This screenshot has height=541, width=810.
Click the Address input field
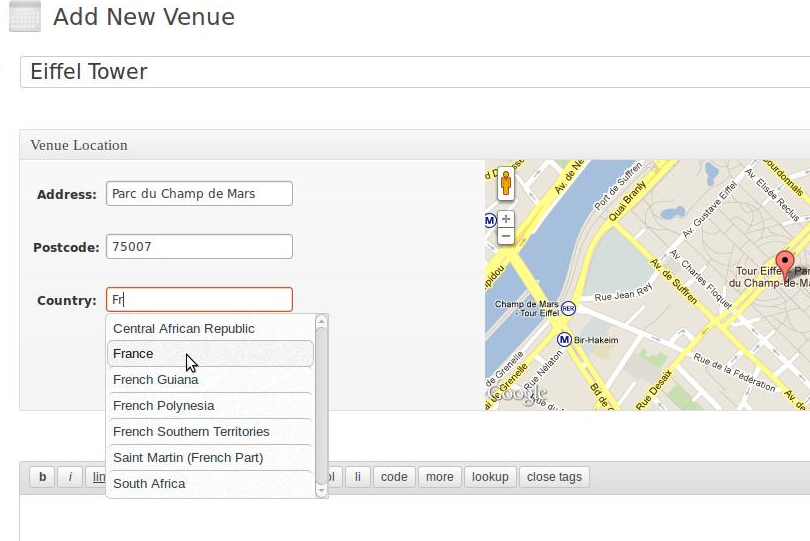coord(199,194)
